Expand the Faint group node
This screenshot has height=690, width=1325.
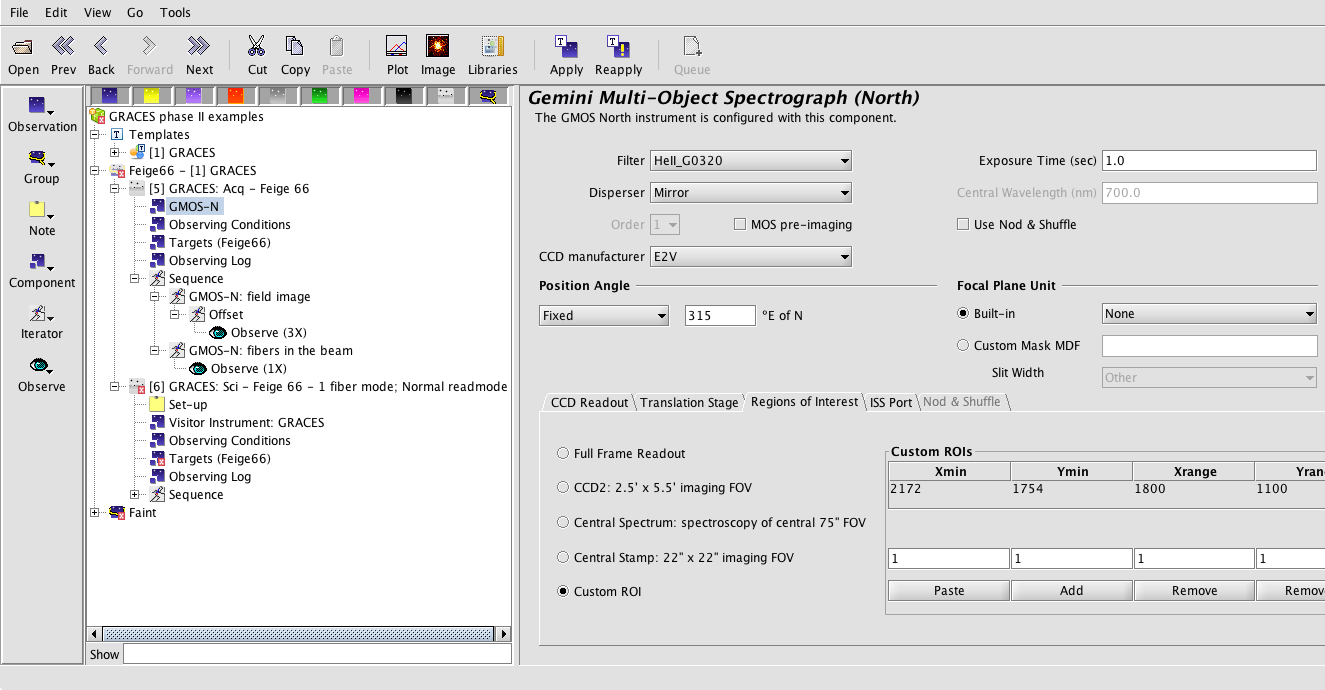tap(96, 512)
